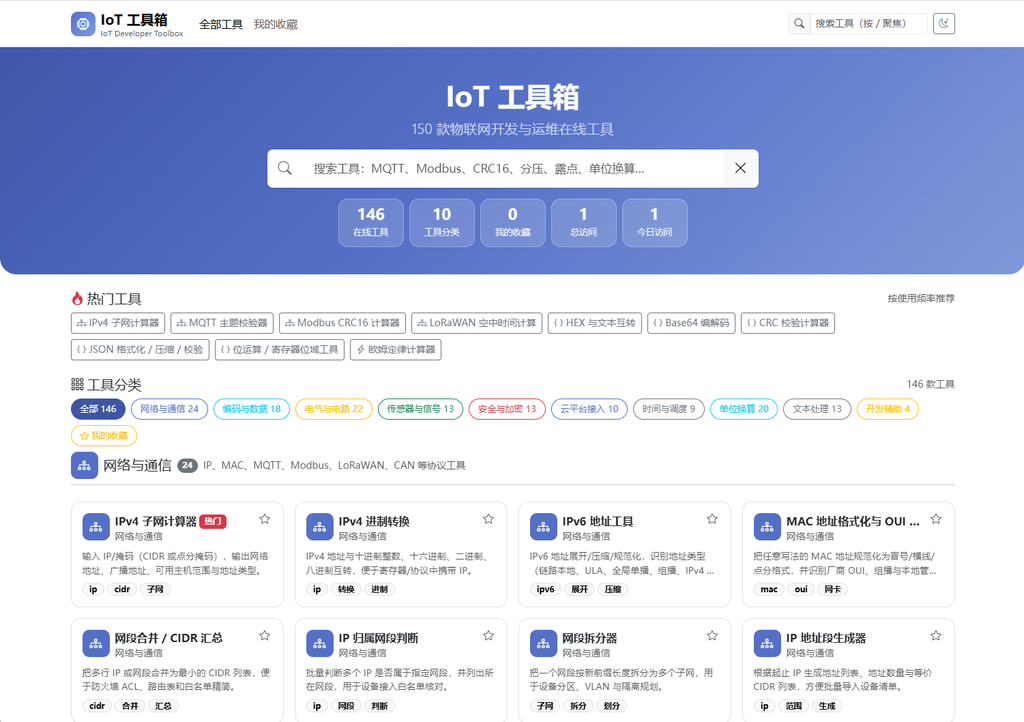The image size is (1024, 722).
Task: Toggle dark mode moon icon
Action: point(944,24)
